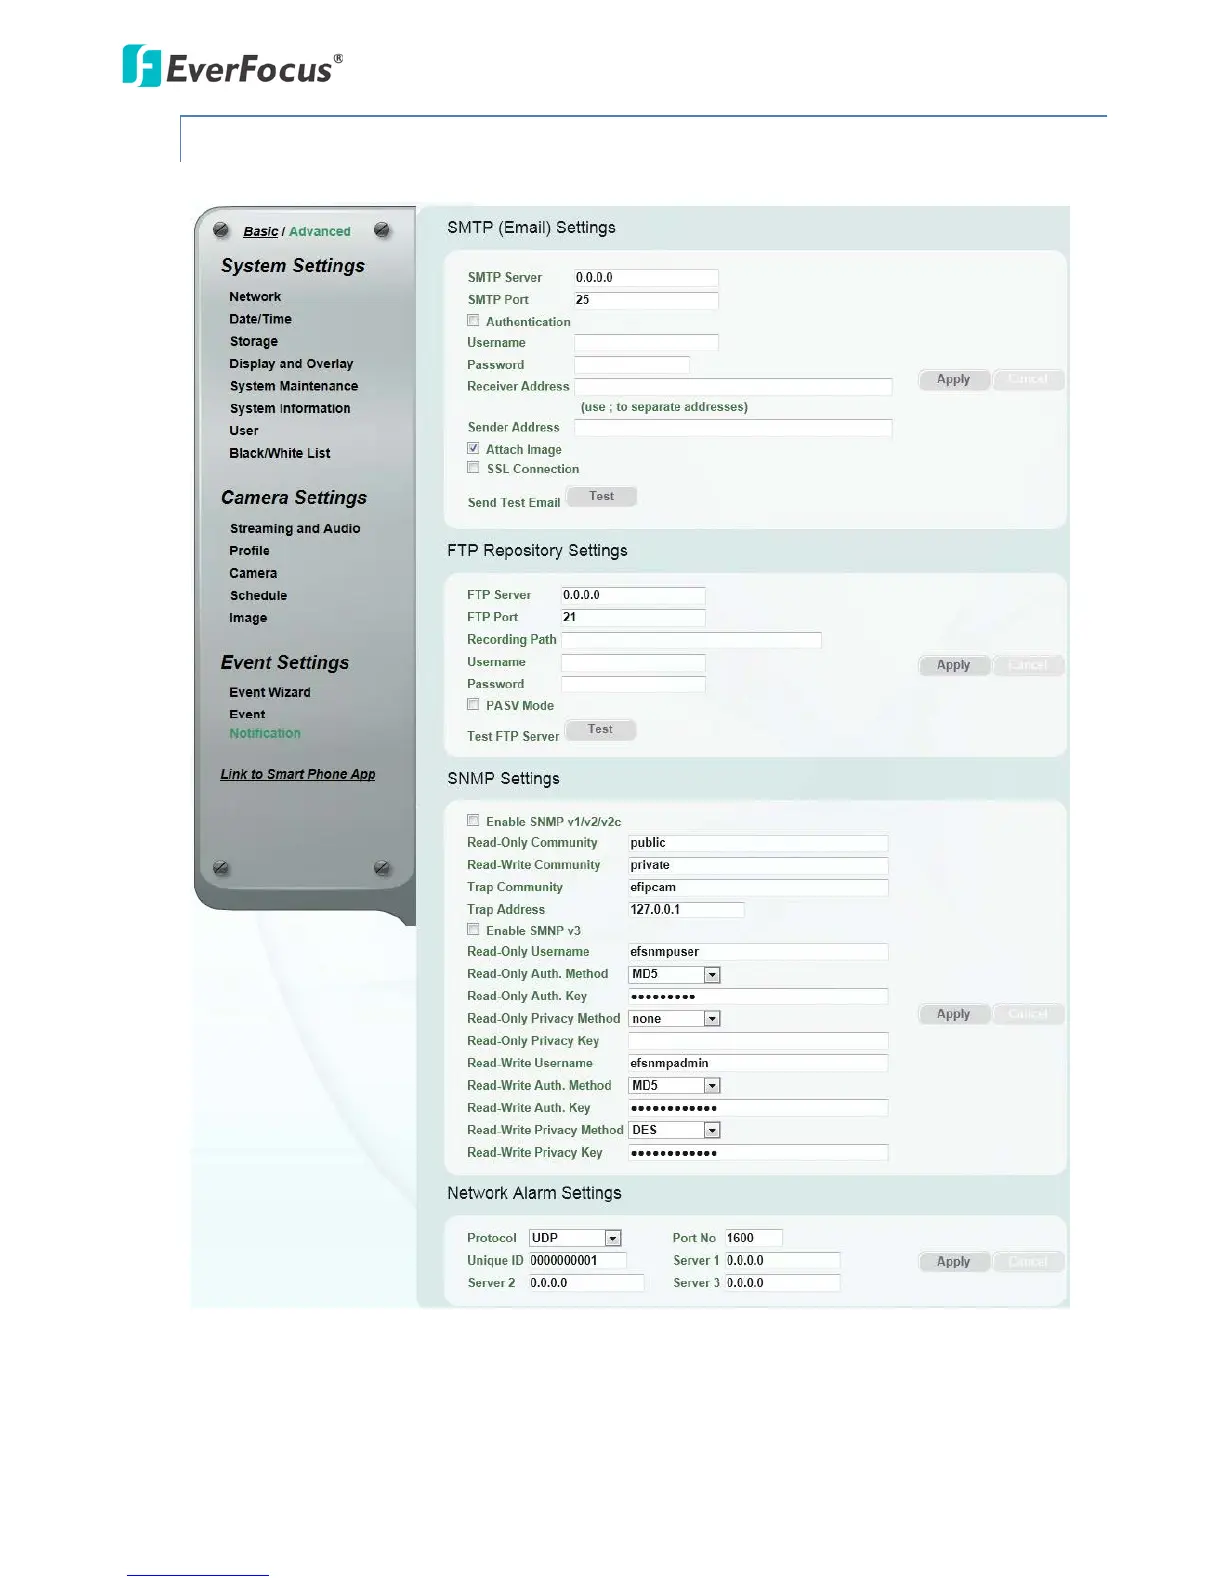The image size is (1224, 1584).
Task: Click the FTP Server field
Action: (x=633, y=595)
